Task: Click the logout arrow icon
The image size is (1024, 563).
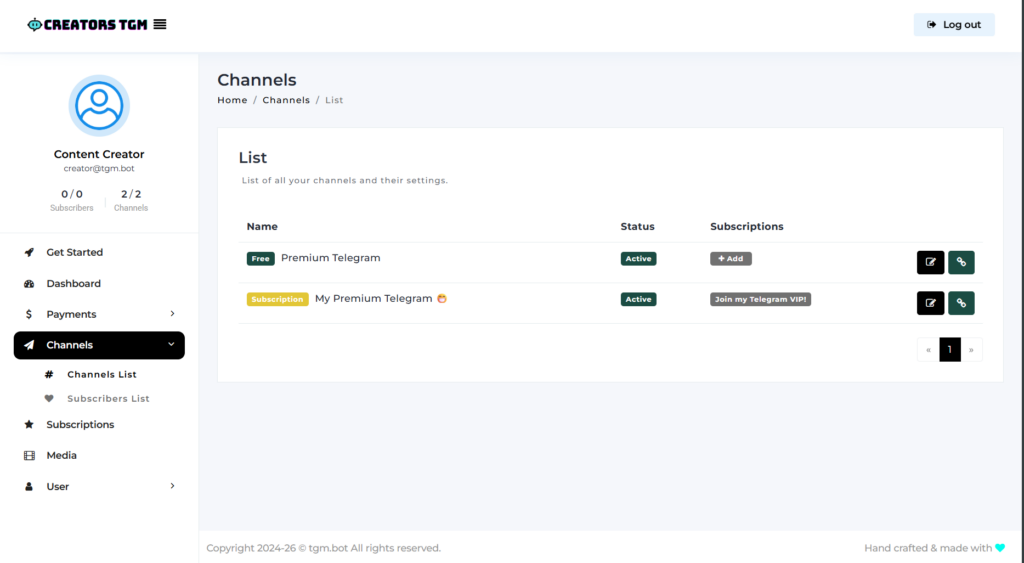Action: point(932,25)
